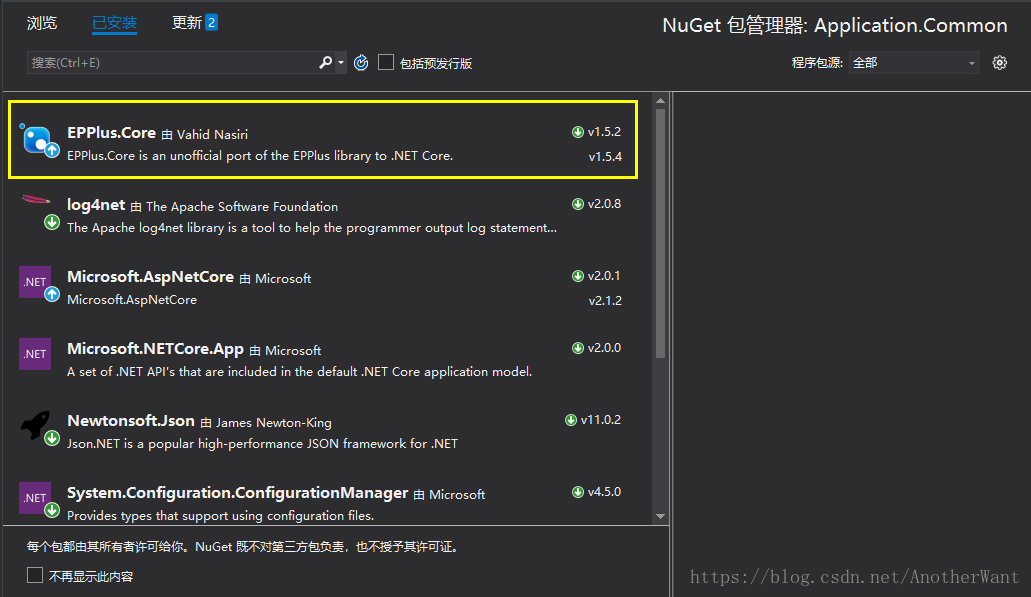This screenshot has height=597, width=1031.
Task: Select the log4net package title
Action: point(96,205)
